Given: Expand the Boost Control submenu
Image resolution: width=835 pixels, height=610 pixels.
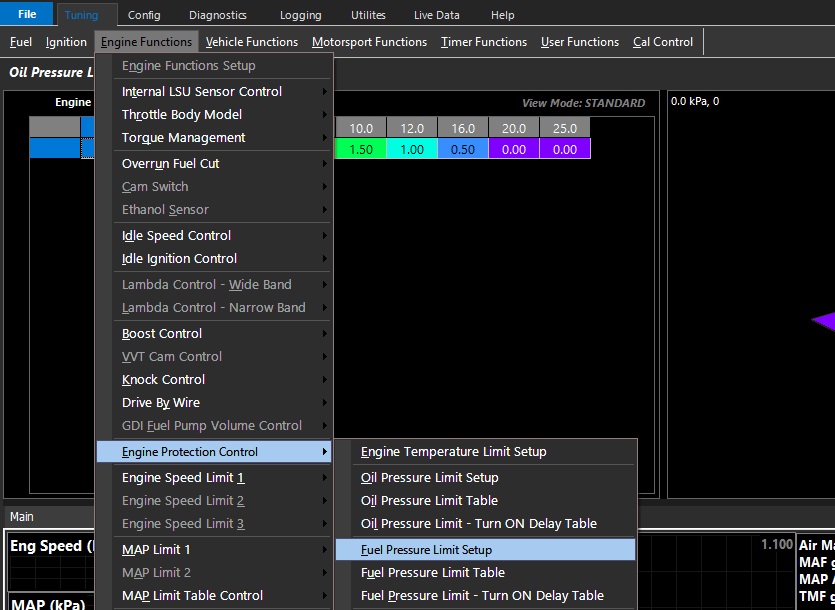Looking at the screenshot, I should pos(214,334).
